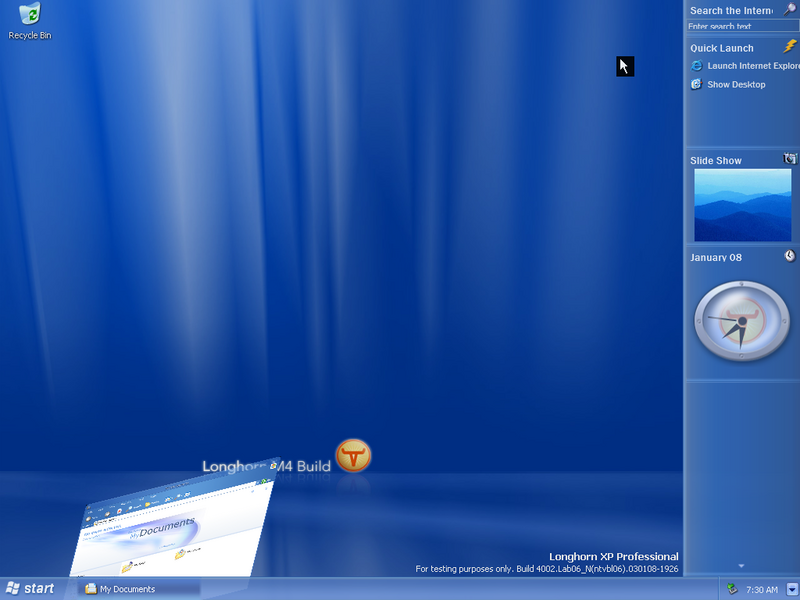Click the Quick Launch tile header

tap(721, 48)
